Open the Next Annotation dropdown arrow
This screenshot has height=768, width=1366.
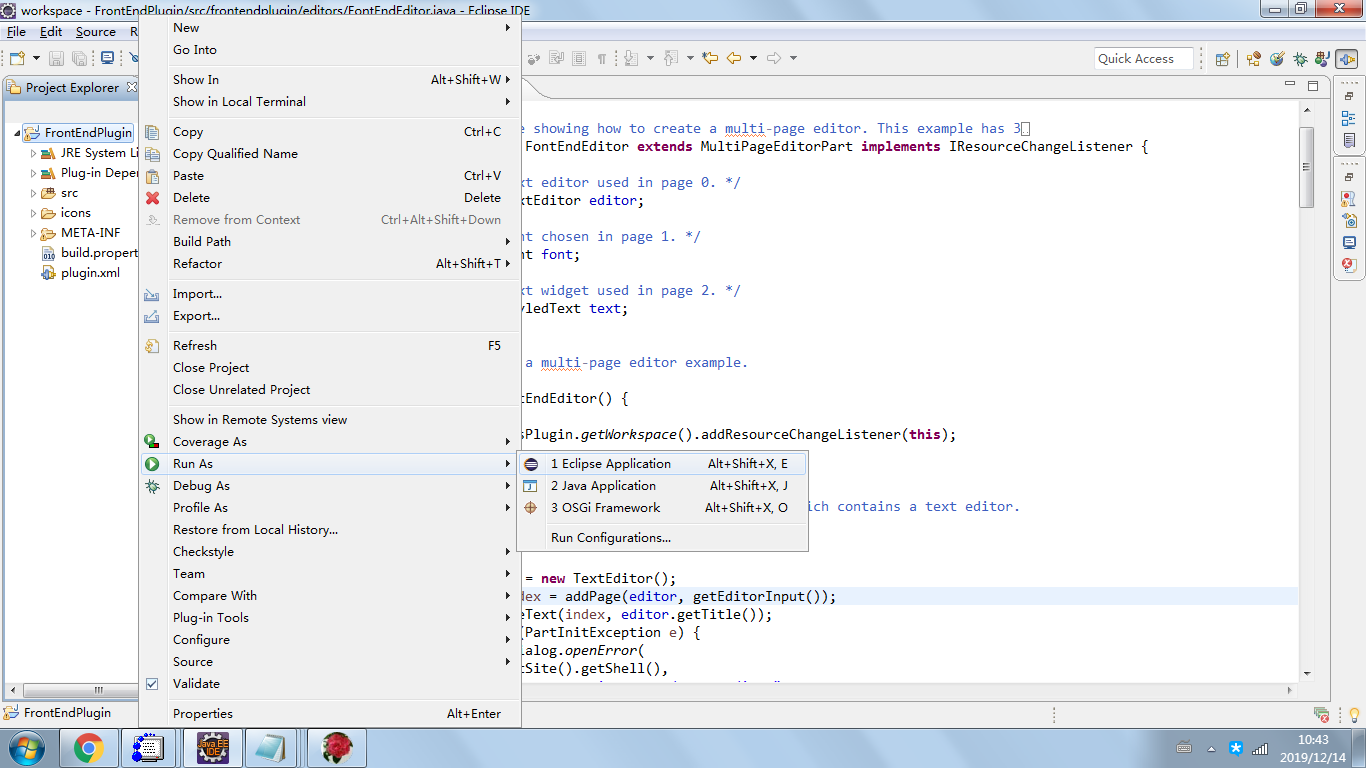(x=650, y=59)
